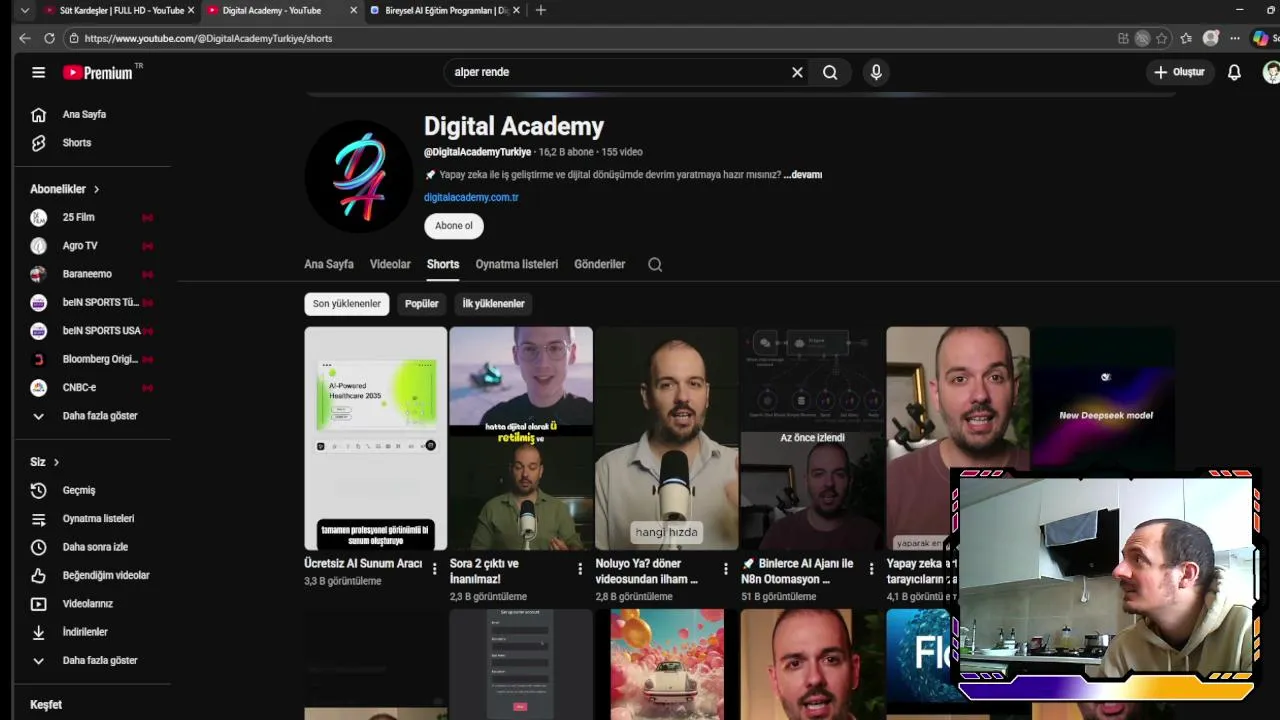Switch to the Gönderiler tab
This screenshot has width=1280, height=720.
point(600,264)
